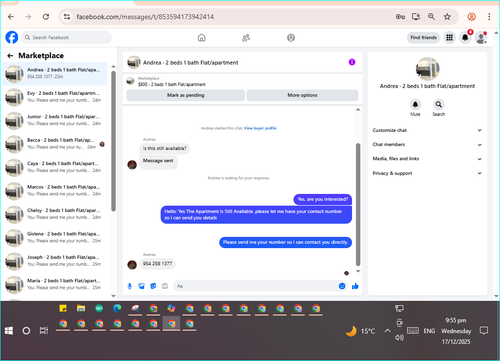The width and height of the screenshot is (500, 361).
Task: Open the Groups icon in top navigation
Action: click(291, 38)
